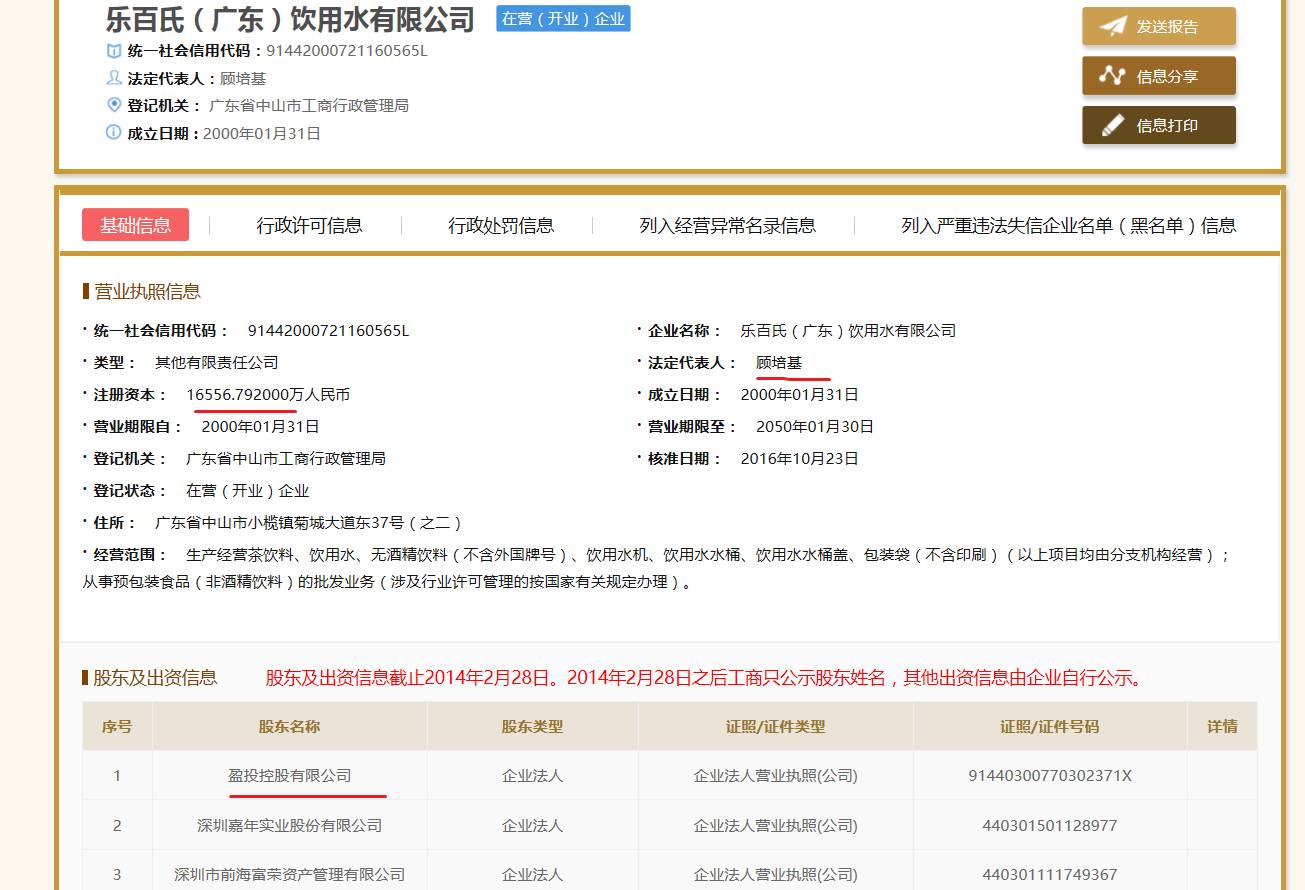Open shareholder 盈投控股有限公司

pyautogui.click(x=290, y=776)
